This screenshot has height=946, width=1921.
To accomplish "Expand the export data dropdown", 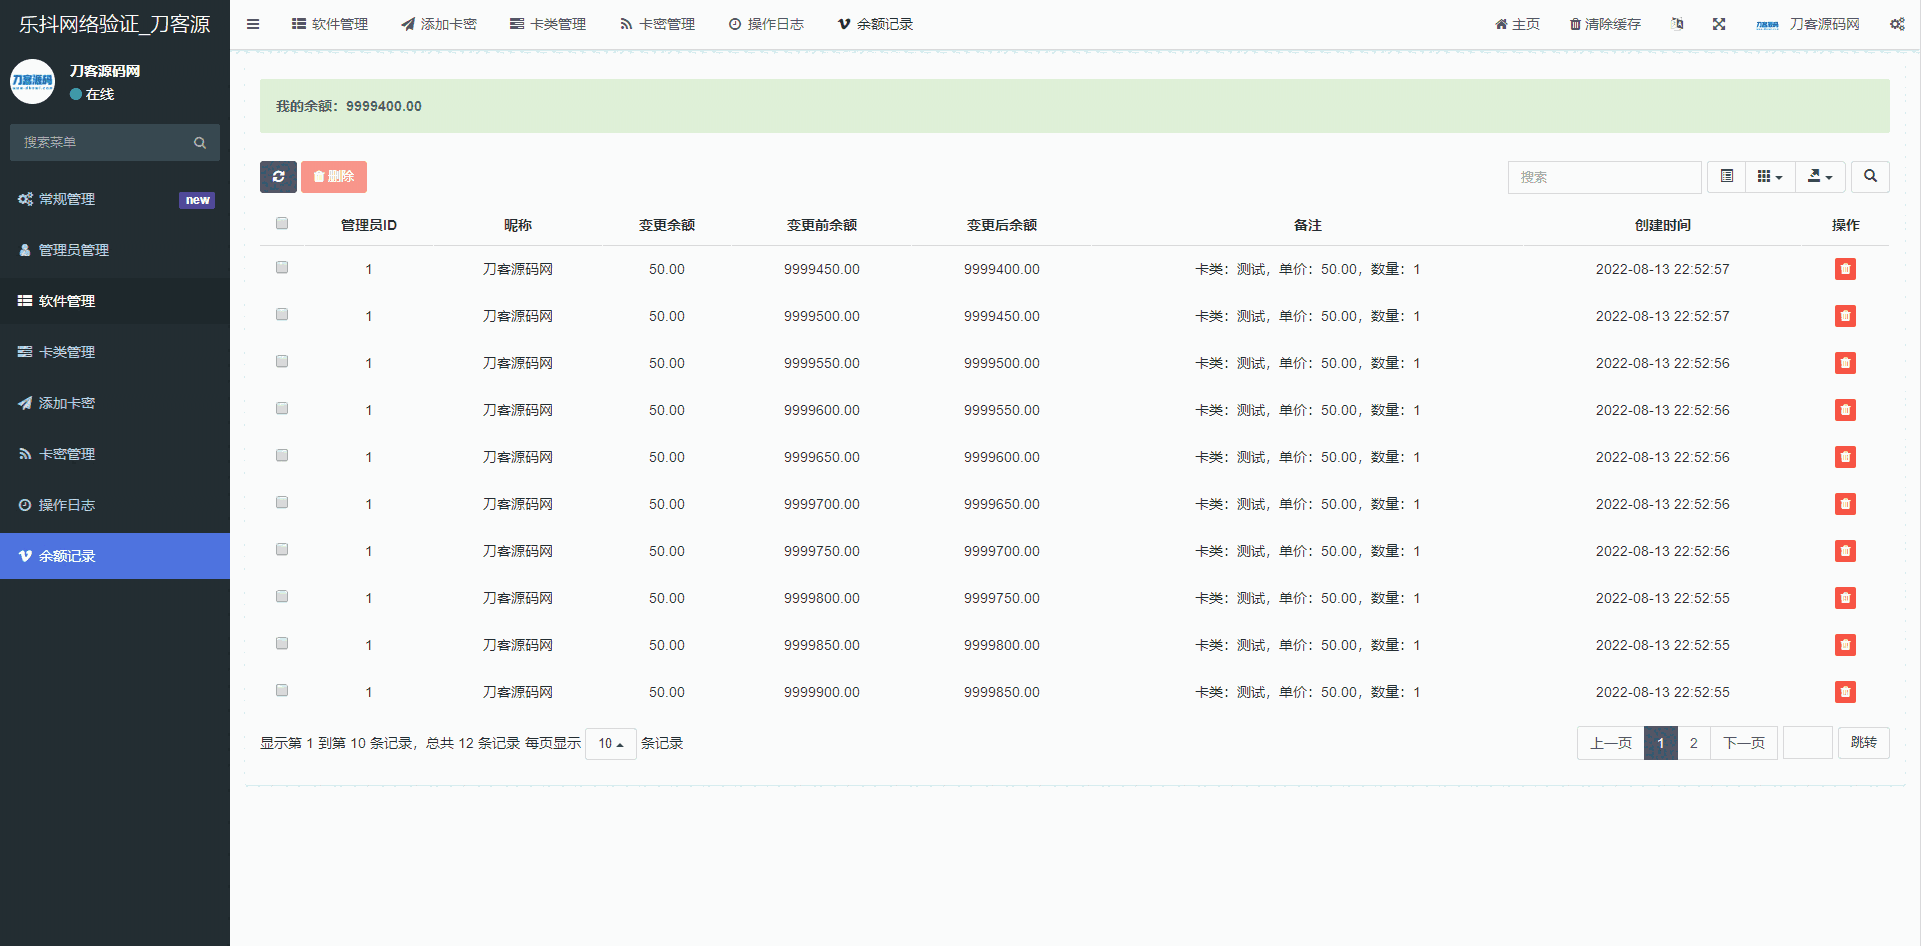I will pos(1820,177).
